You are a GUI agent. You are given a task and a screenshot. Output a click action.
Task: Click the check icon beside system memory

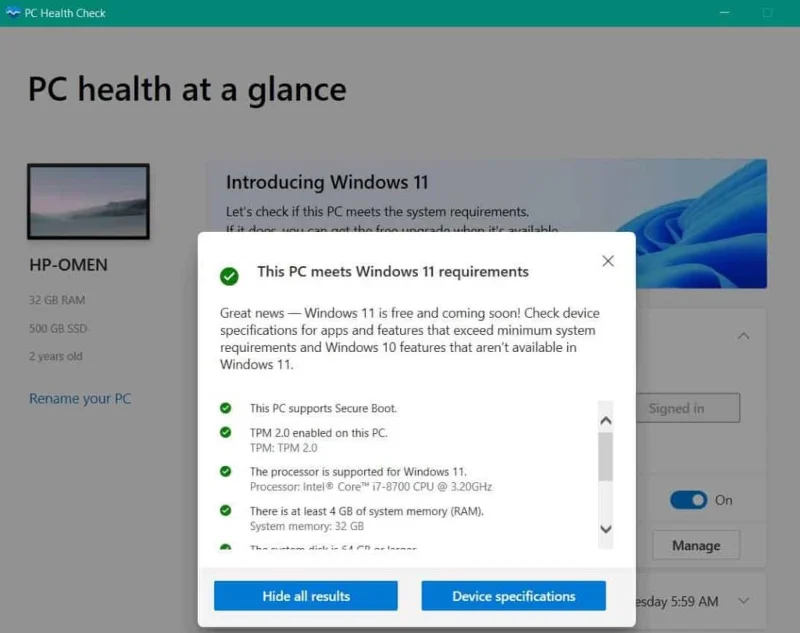tap(226, 511)
